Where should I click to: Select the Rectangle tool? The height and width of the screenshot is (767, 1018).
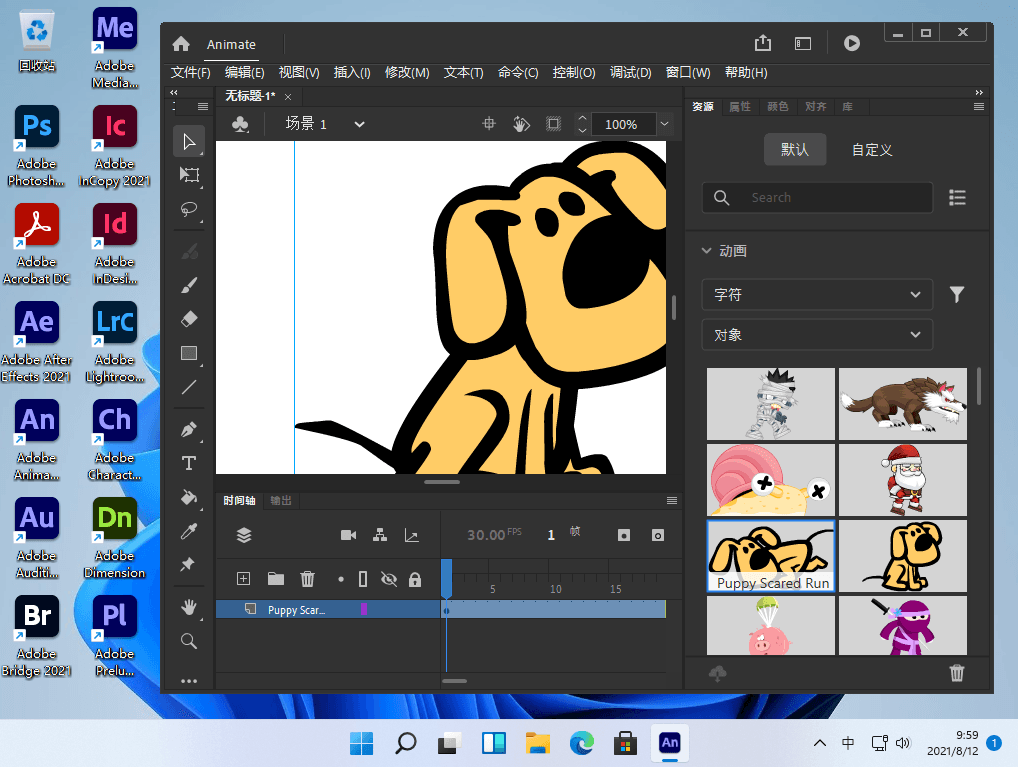pyautogui.click(x=189, y=353)
